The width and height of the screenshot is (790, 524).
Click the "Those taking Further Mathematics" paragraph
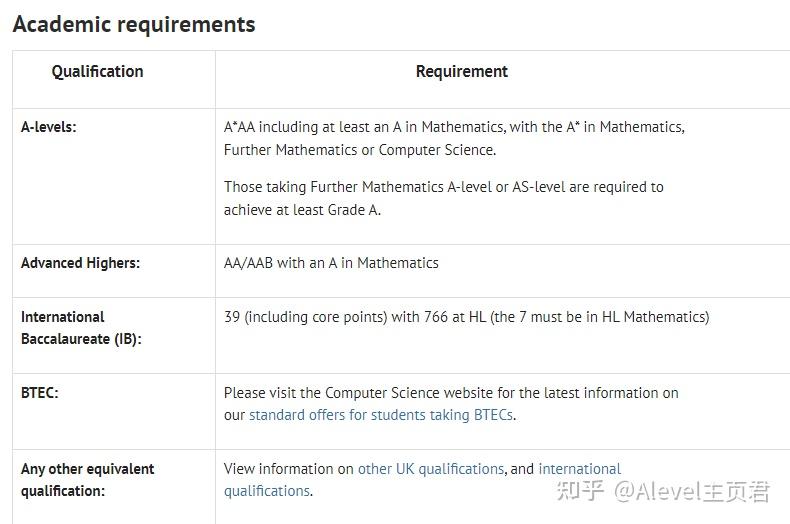(x=443, y=198)
